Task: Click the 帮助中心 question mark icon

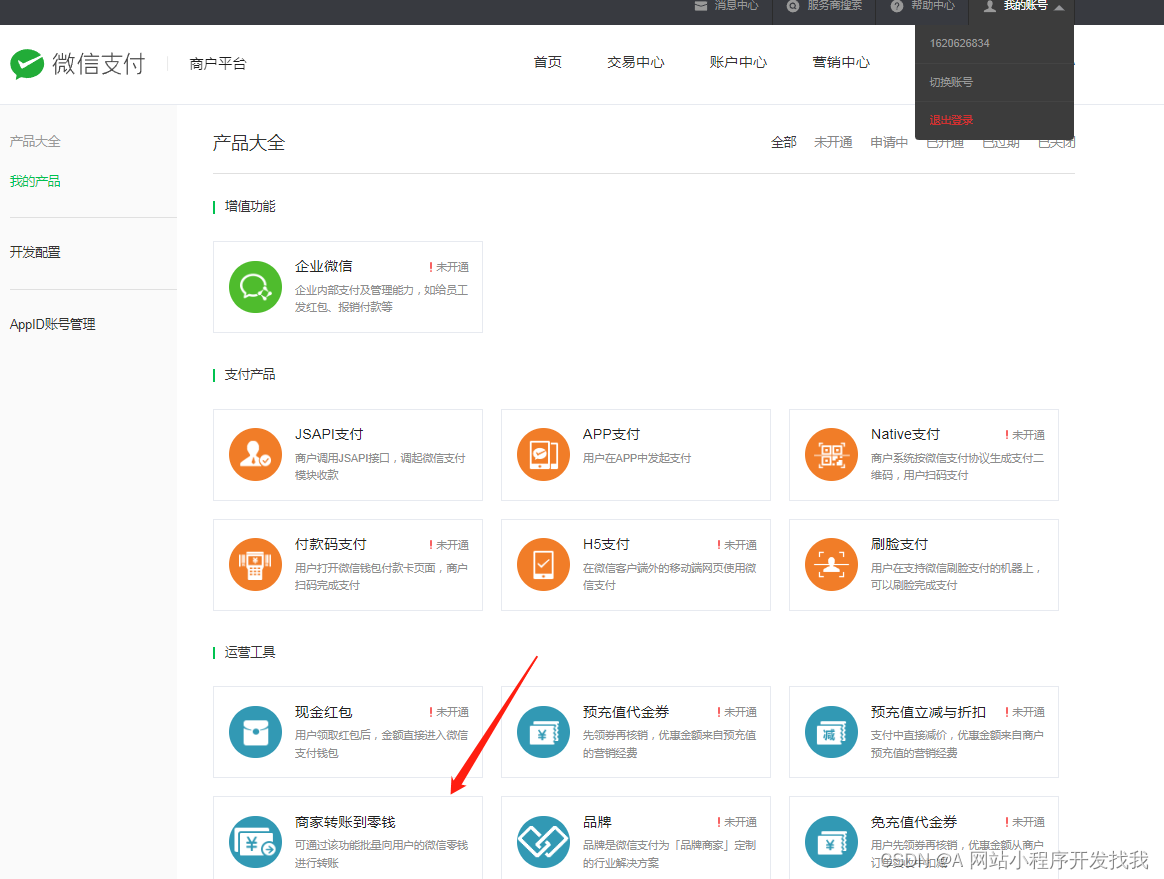Action: (897, 6)
